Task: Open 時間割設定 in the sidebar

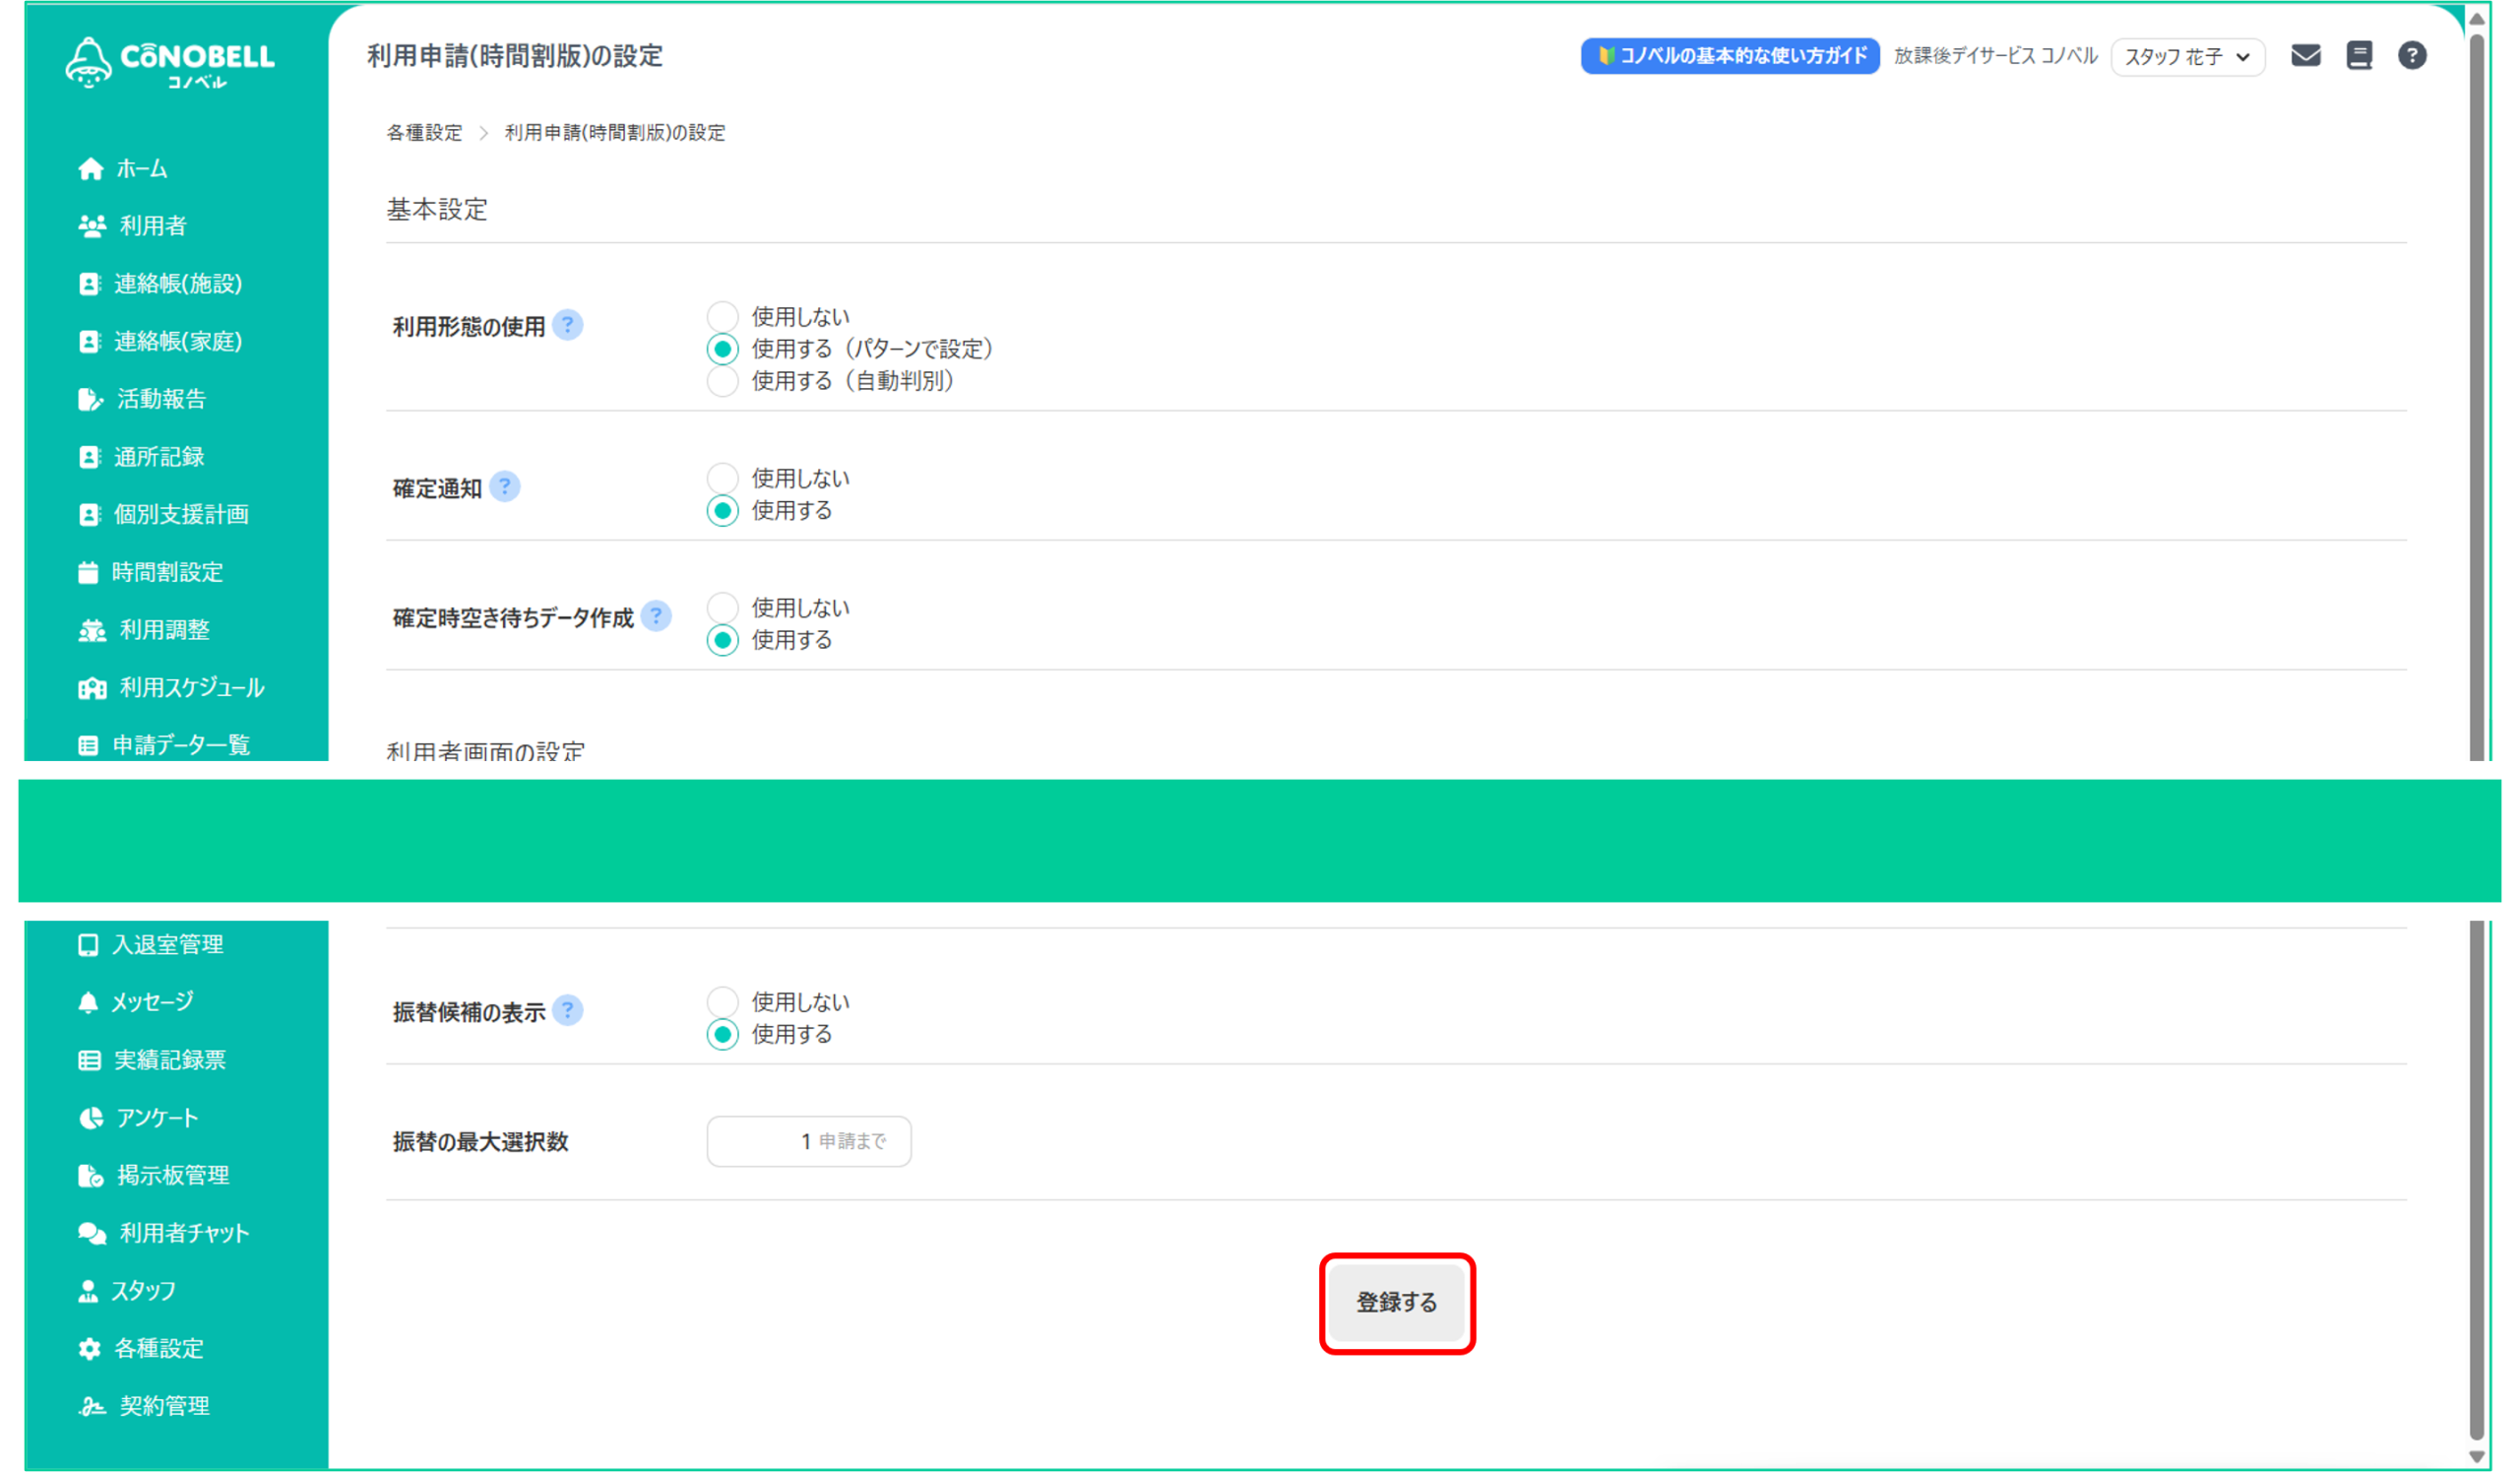Action: pyautogui.click(x=166, y=572)
